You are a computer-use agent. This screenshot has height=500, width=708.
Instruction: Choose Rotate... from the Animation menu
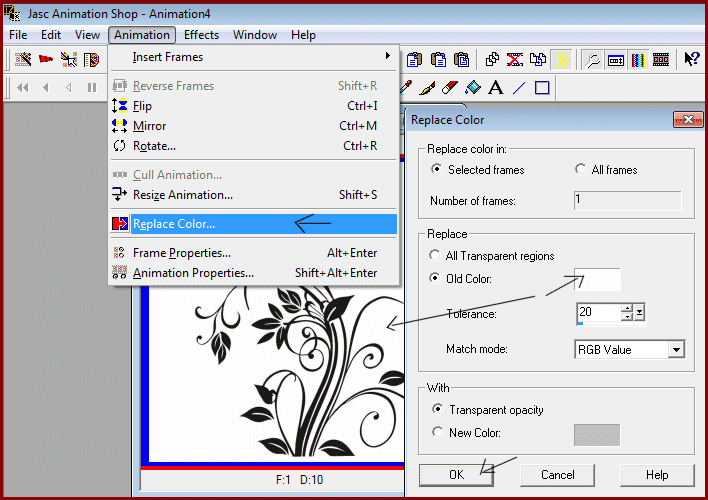[254, 146]
